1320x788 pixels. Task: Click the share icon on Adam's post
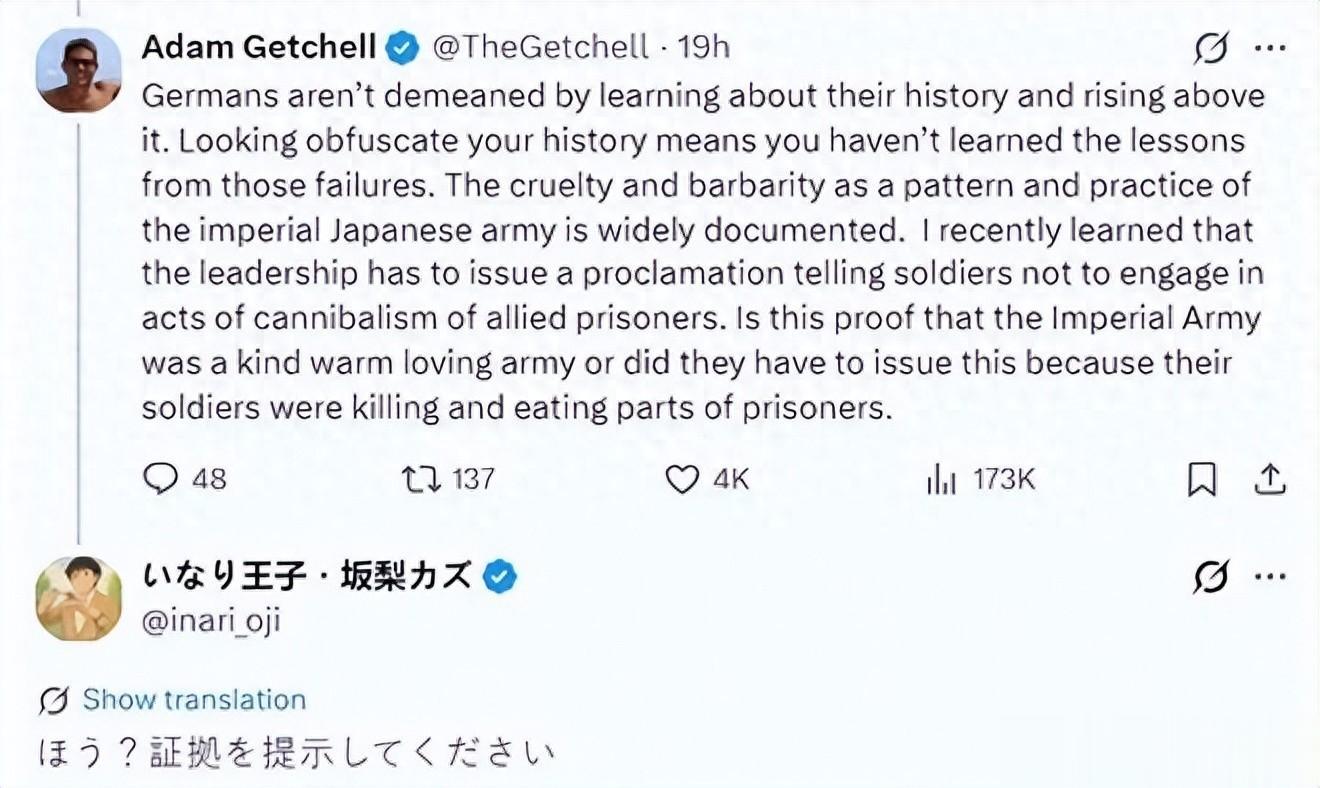pos(1269,480)
